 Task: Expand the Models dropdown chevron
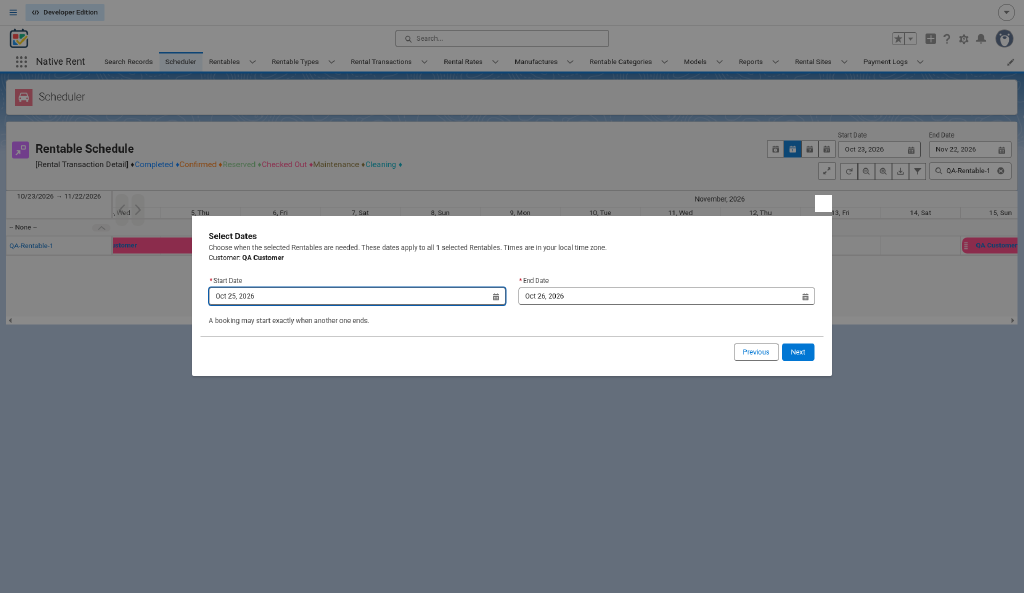click(x=719, y=62)
